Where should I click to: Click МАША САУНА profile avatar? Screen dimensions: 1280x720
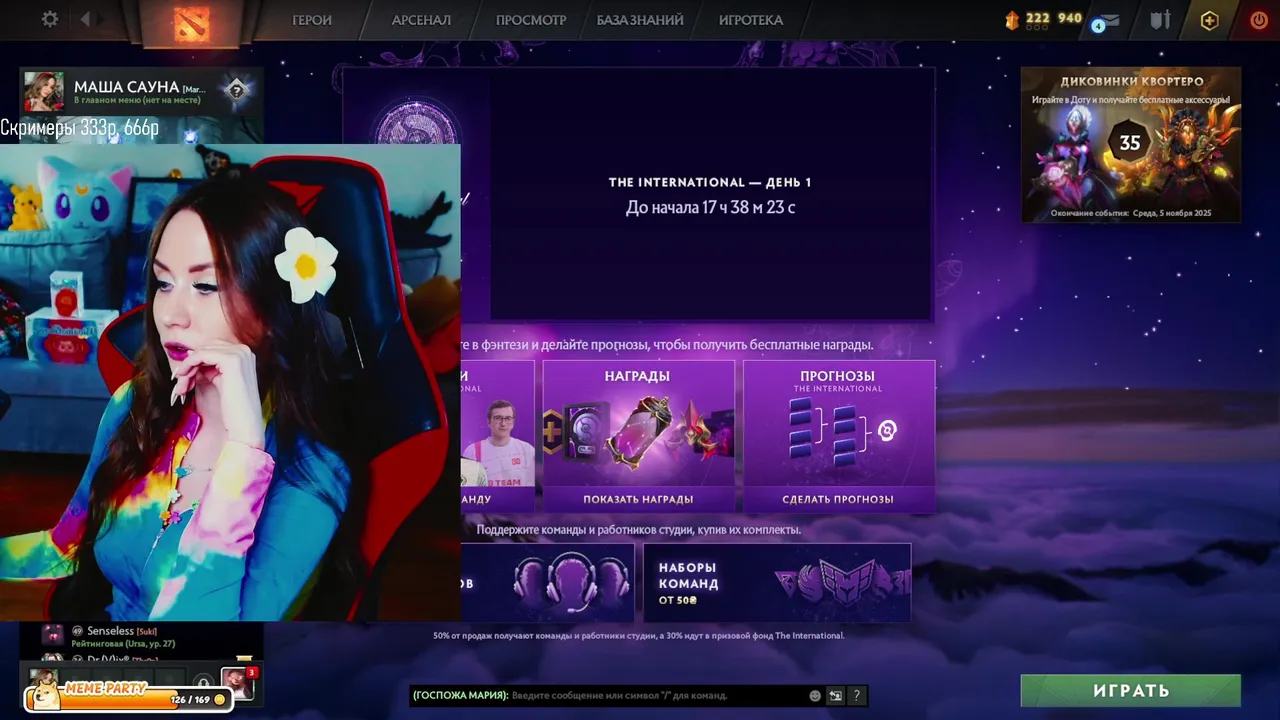coord(44,91)
